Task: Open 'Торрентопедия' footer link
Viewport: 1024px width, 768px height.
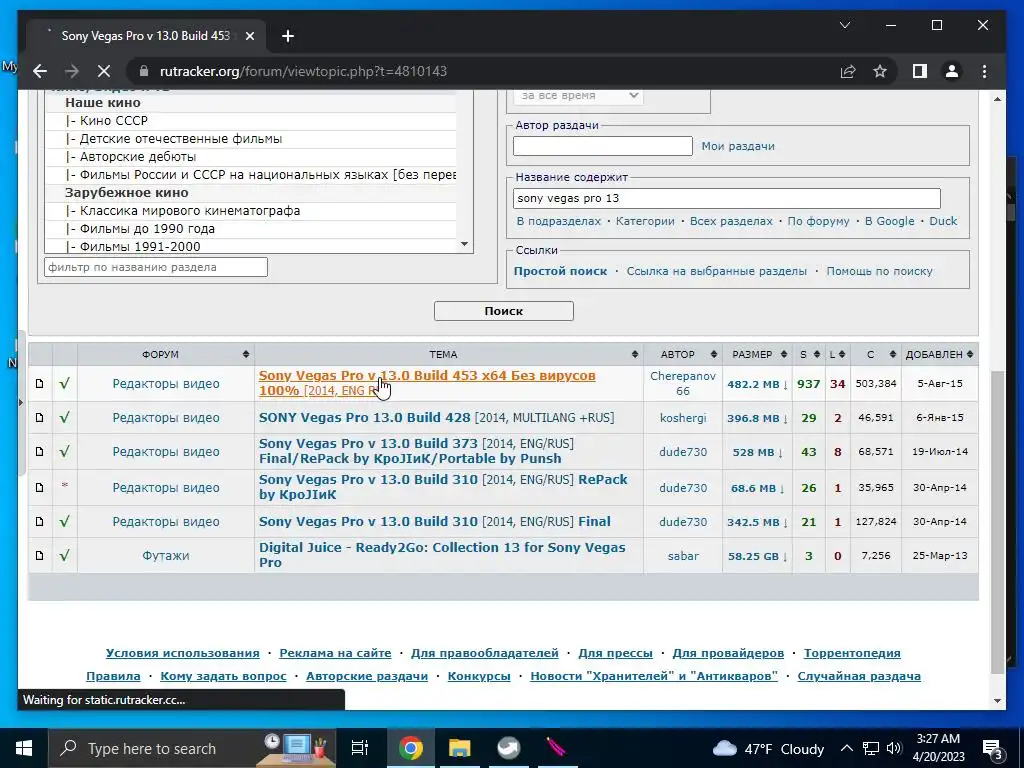Action: (852, 653)
